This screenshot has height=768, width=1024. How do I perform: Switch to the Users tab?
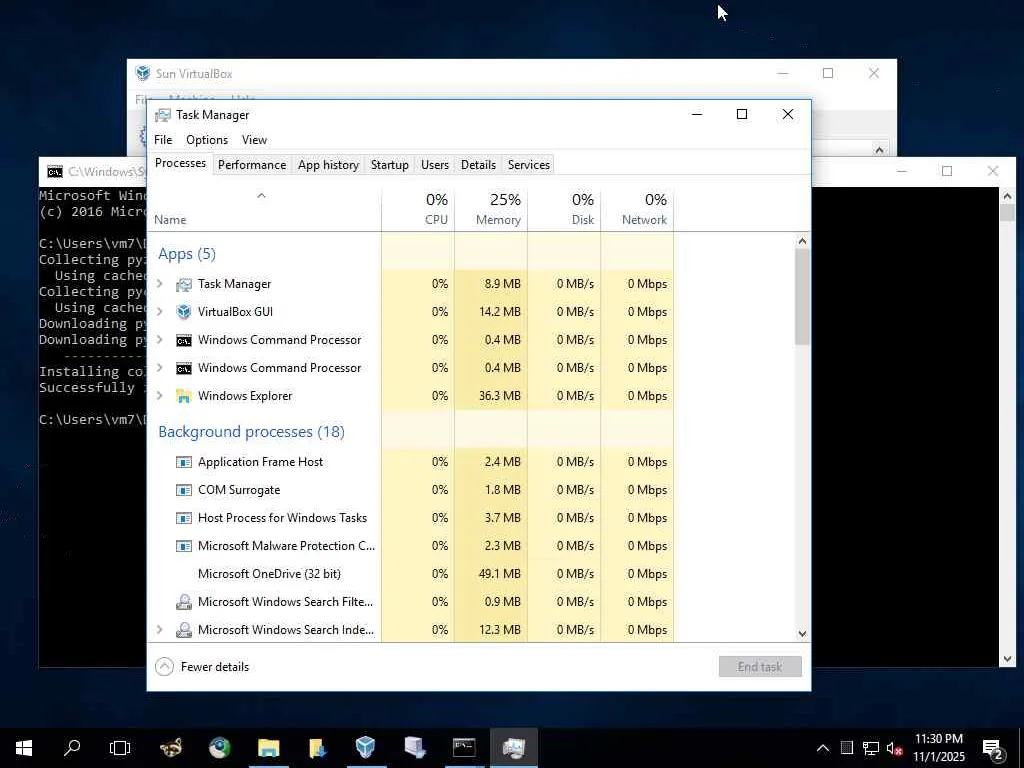[435, 165]
